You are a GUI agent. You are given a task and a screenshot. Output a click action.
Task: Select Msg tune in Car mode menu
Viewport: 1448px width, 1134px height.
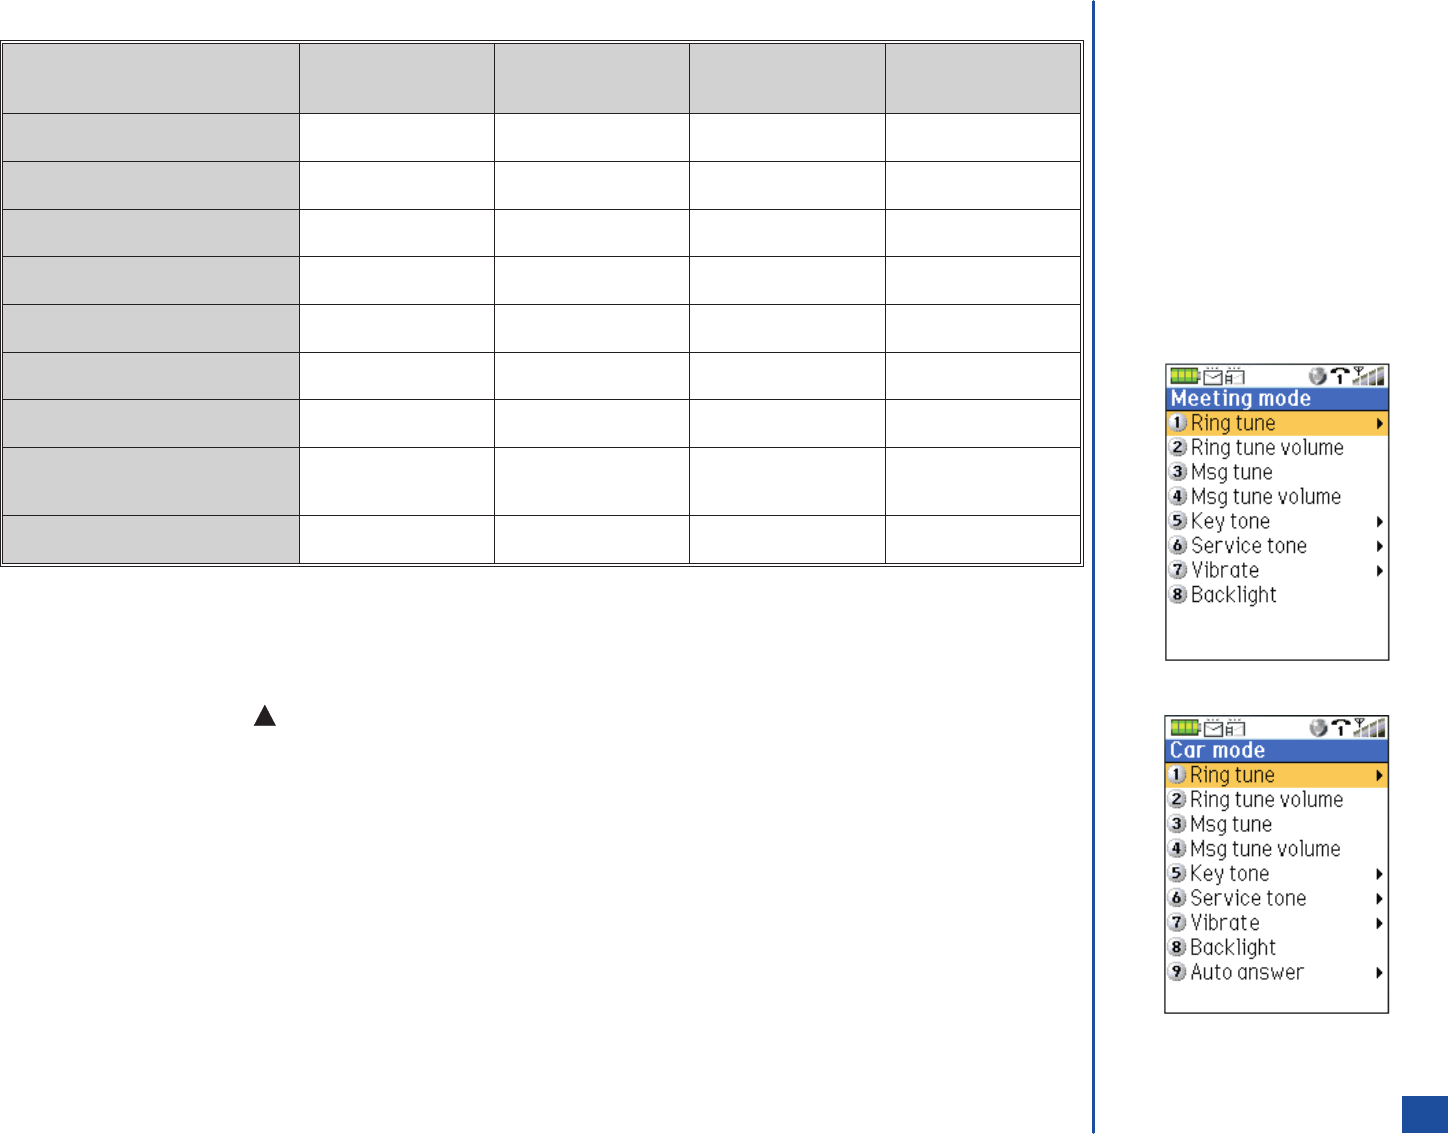pyautogui.click(x=1277, y=825)
